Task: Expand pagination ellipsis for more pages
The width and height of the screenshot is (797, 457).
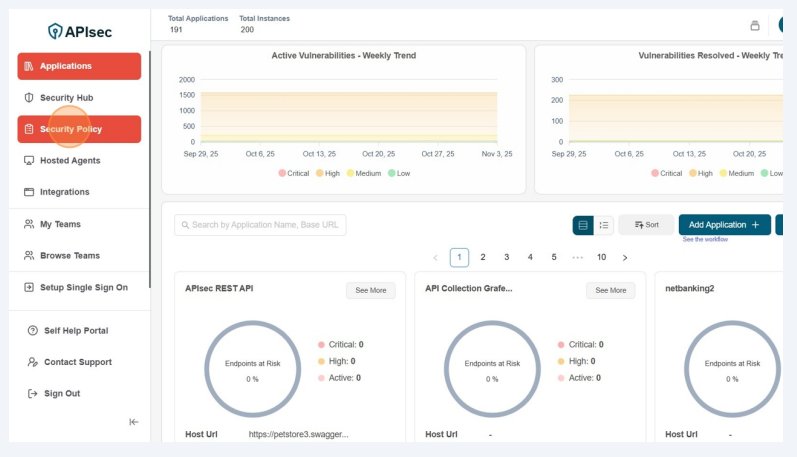Action: pos(578,257)
